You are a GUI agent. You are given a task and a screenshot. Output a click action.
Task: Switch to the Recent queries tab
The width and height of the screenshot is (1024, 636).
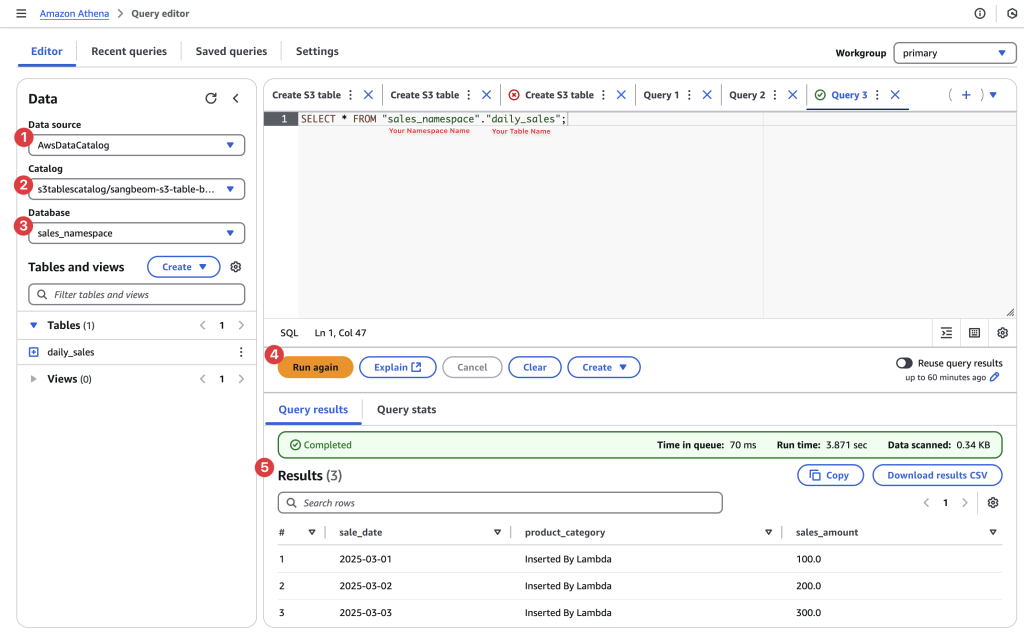[x=129, y=51]
